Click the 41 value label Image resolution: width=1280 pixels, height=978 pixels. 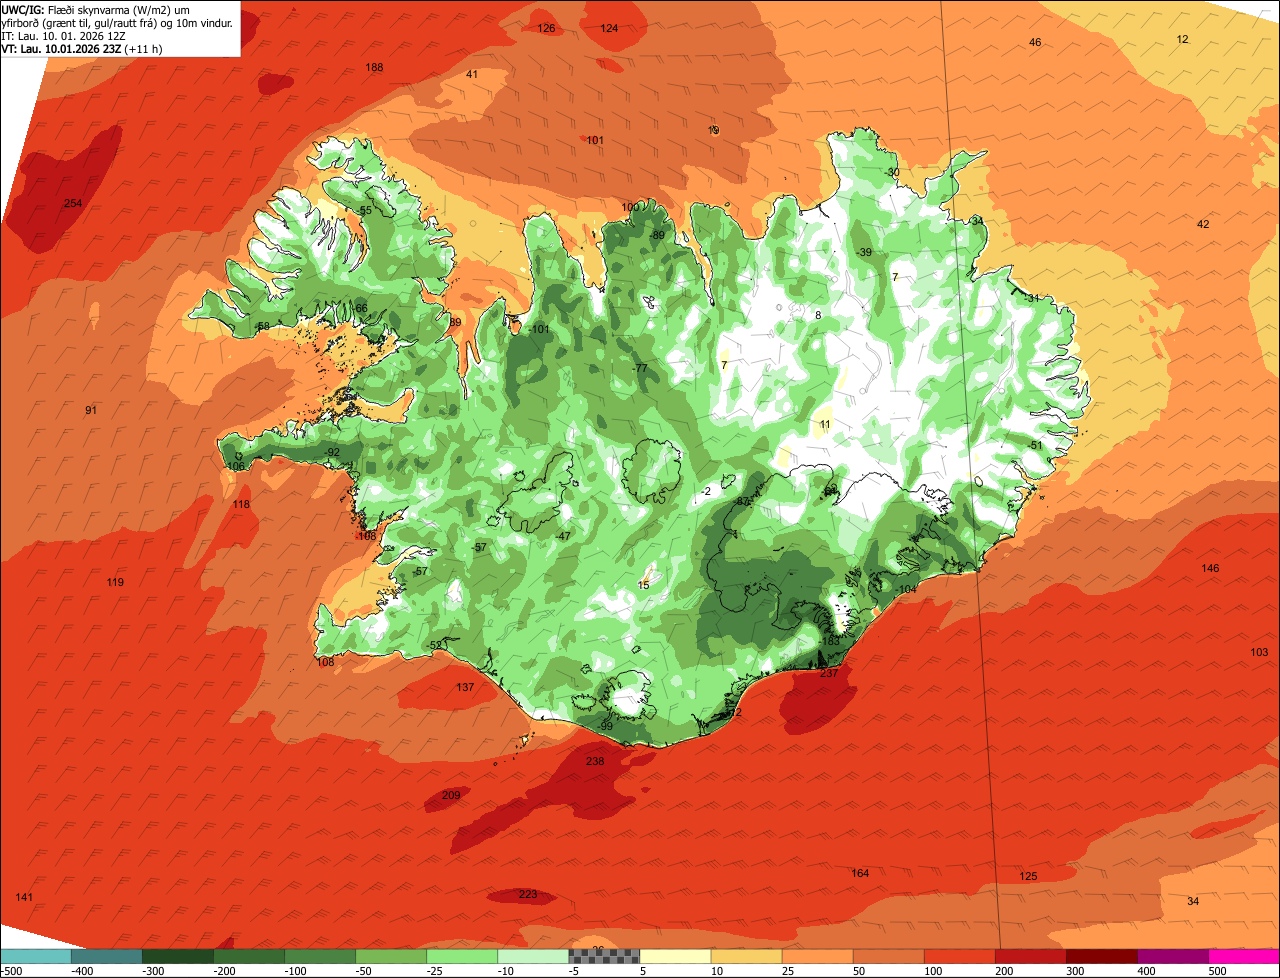pyautogui.click(x=472, y=75)
